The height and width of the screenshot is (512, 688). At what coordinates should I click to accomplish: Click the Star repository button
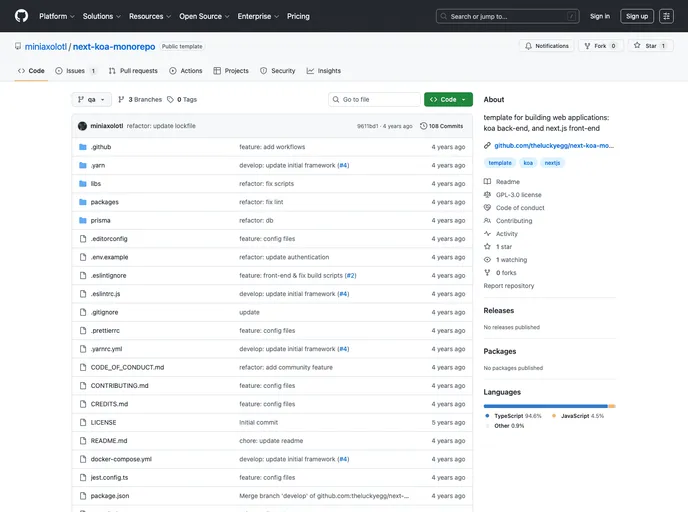(651, 46)
